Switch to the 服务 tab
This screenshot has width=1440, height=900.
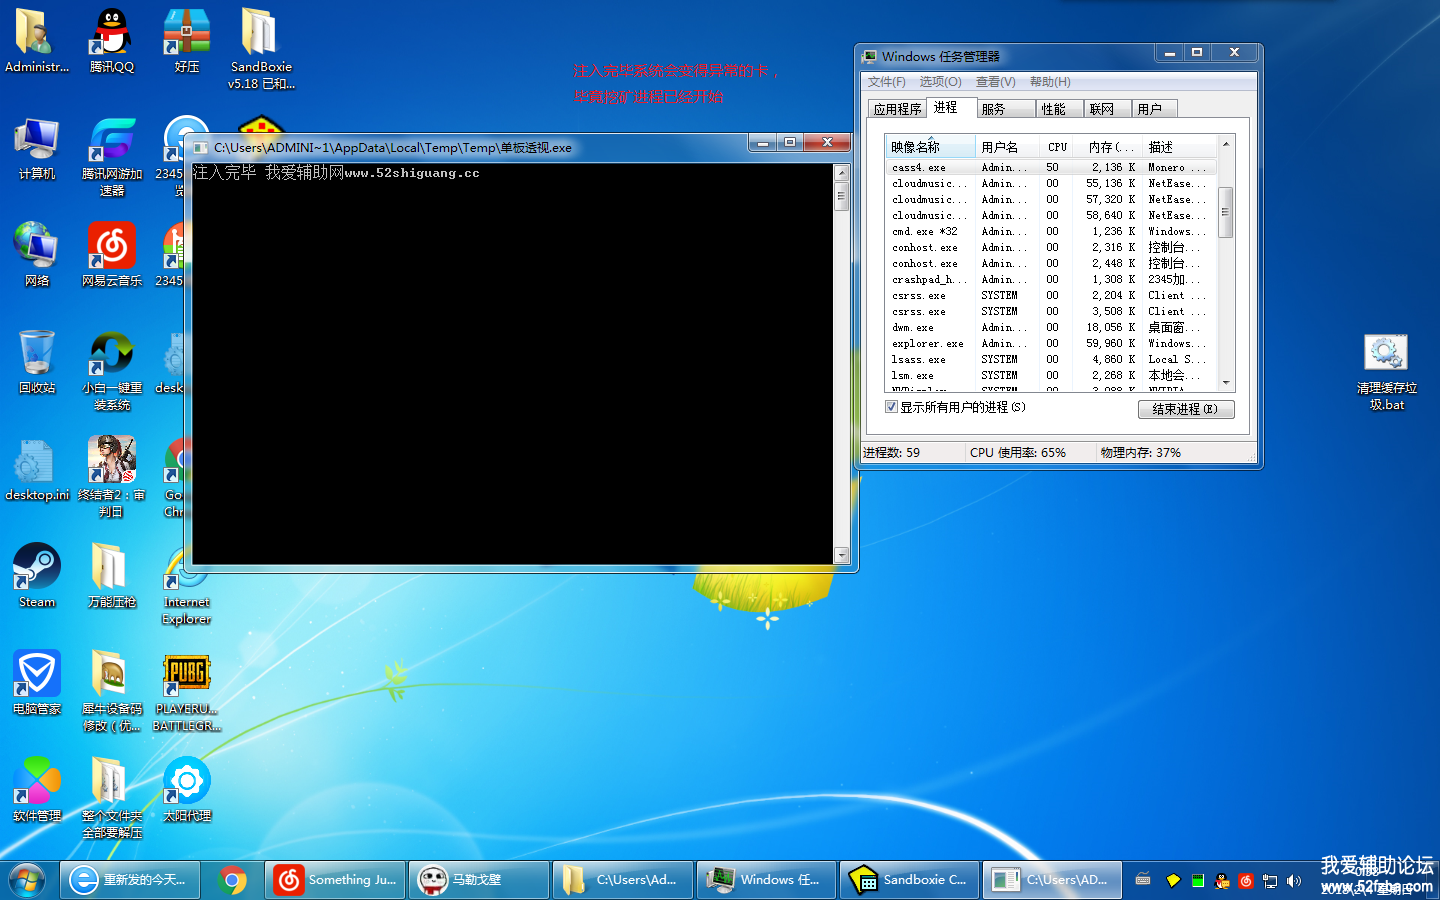1005,109
